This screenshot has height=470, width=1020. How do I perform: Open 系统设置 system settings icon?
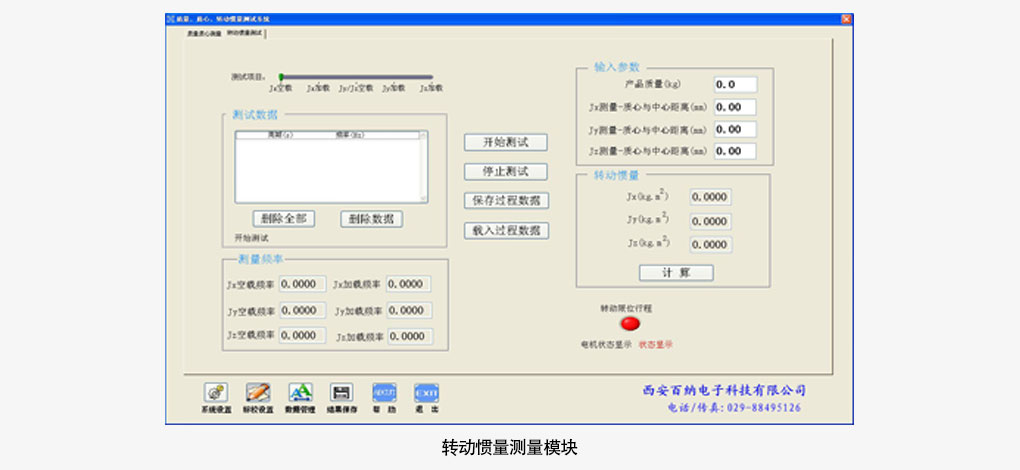[x=215, y=393]
